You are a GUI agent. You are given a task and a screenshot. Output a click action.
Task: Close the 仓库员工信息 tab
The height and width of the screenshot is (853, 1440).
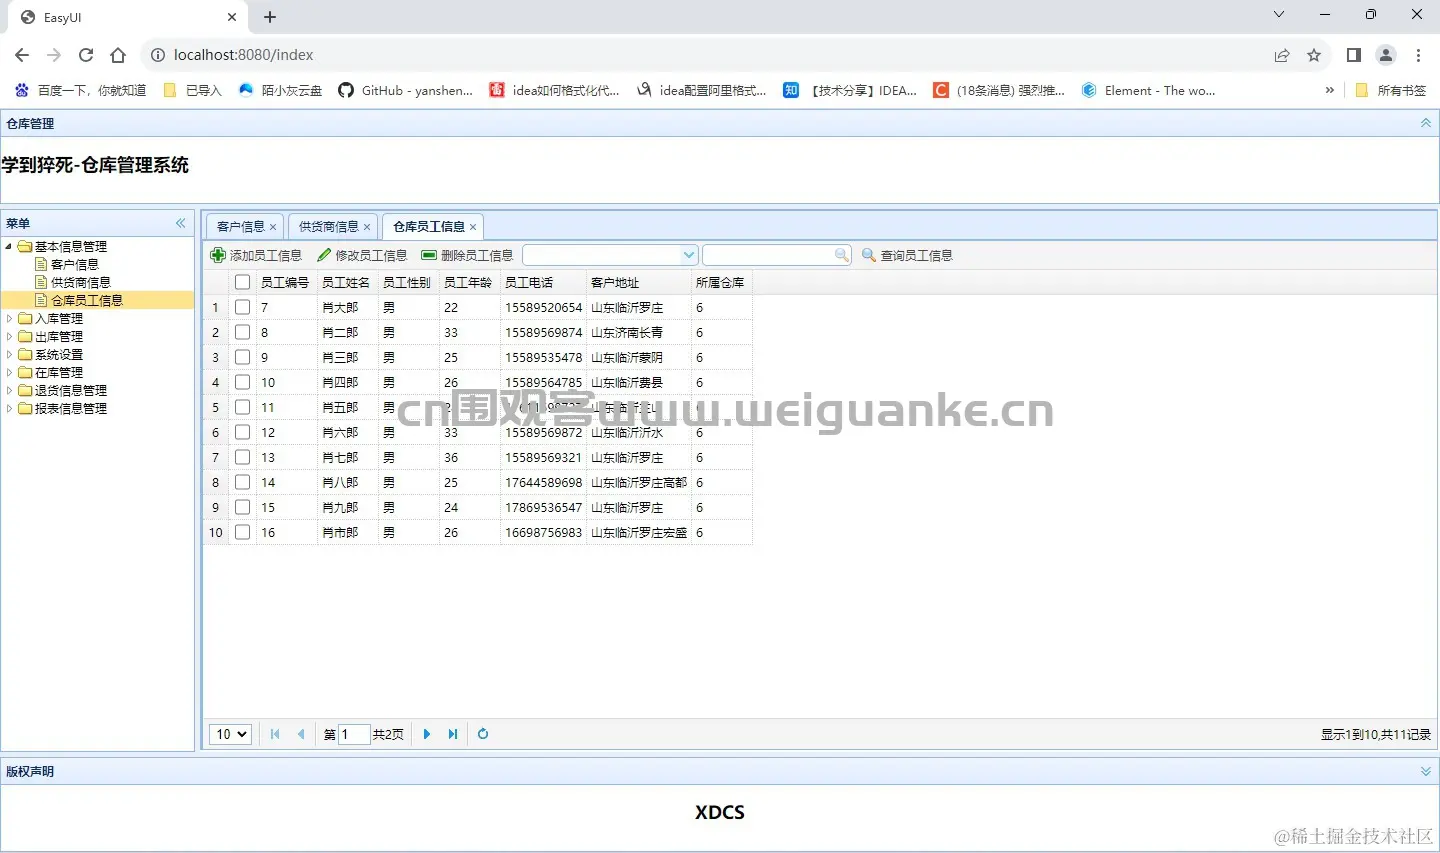point(473,227)
